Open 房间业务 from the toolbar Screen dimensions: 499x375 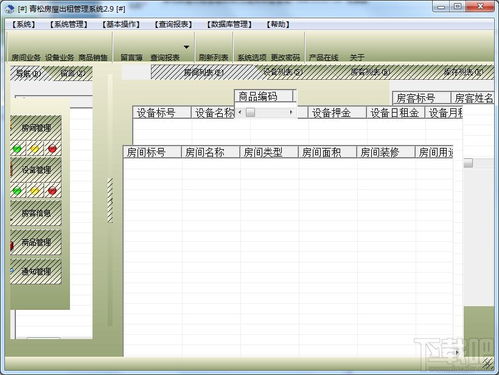26,57
